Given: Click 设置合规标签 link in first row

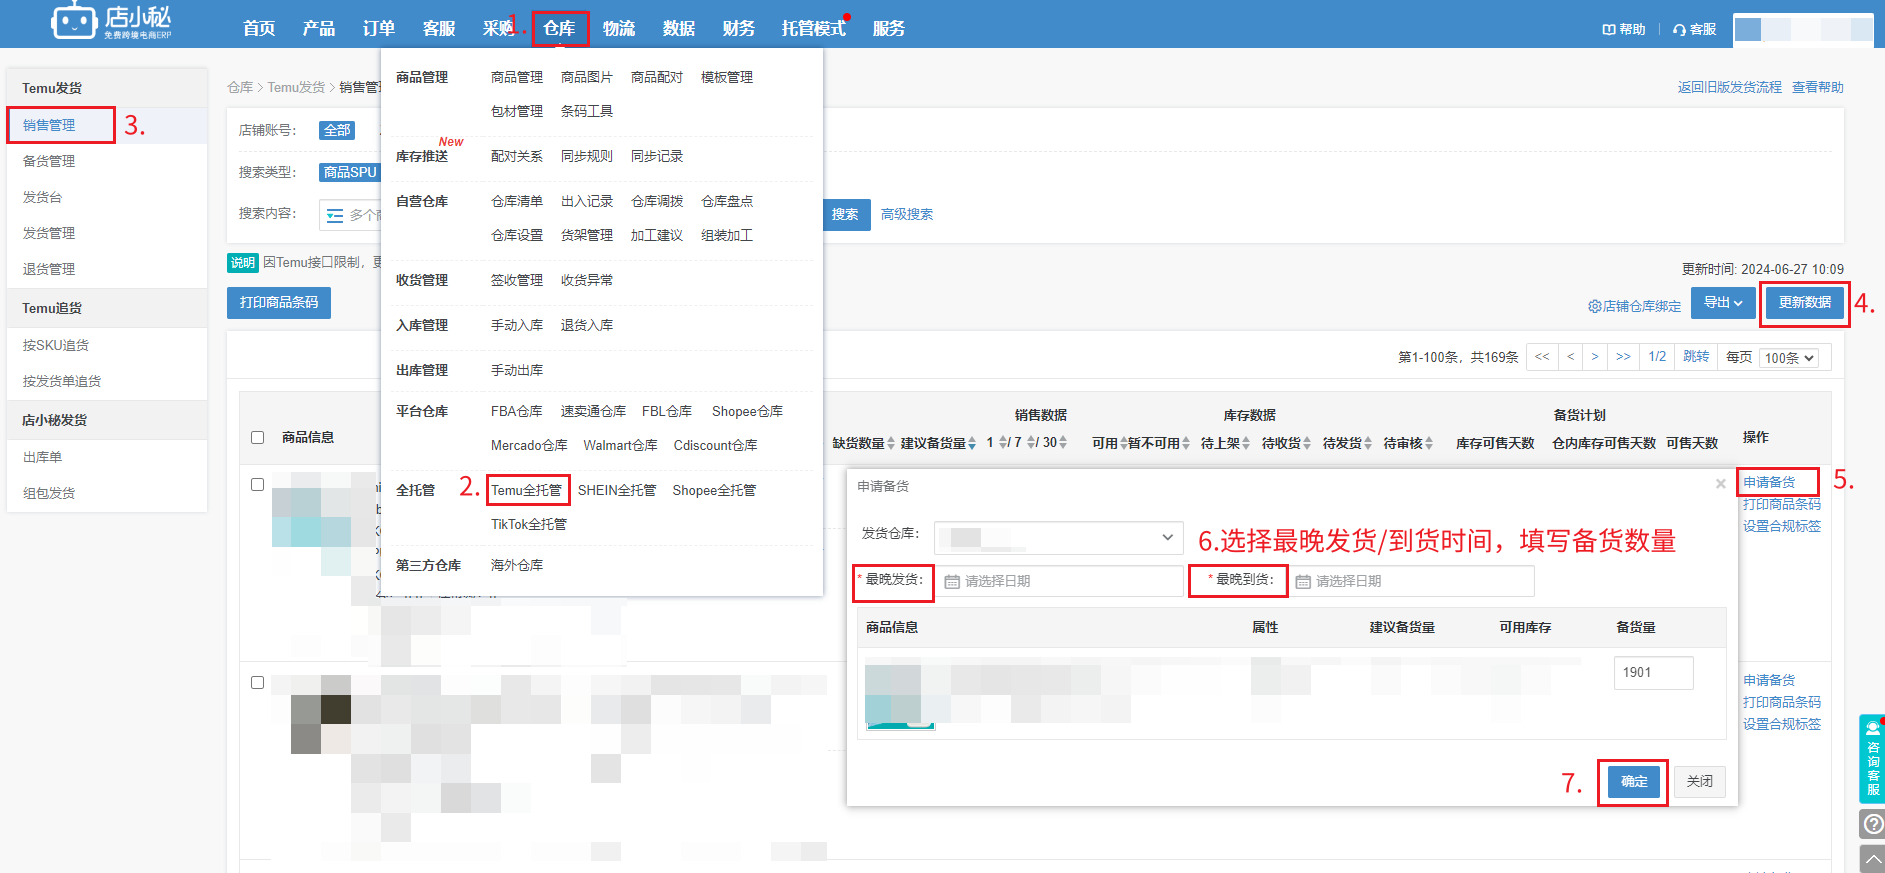Looking at the screenshot, I should [1782, 526].
